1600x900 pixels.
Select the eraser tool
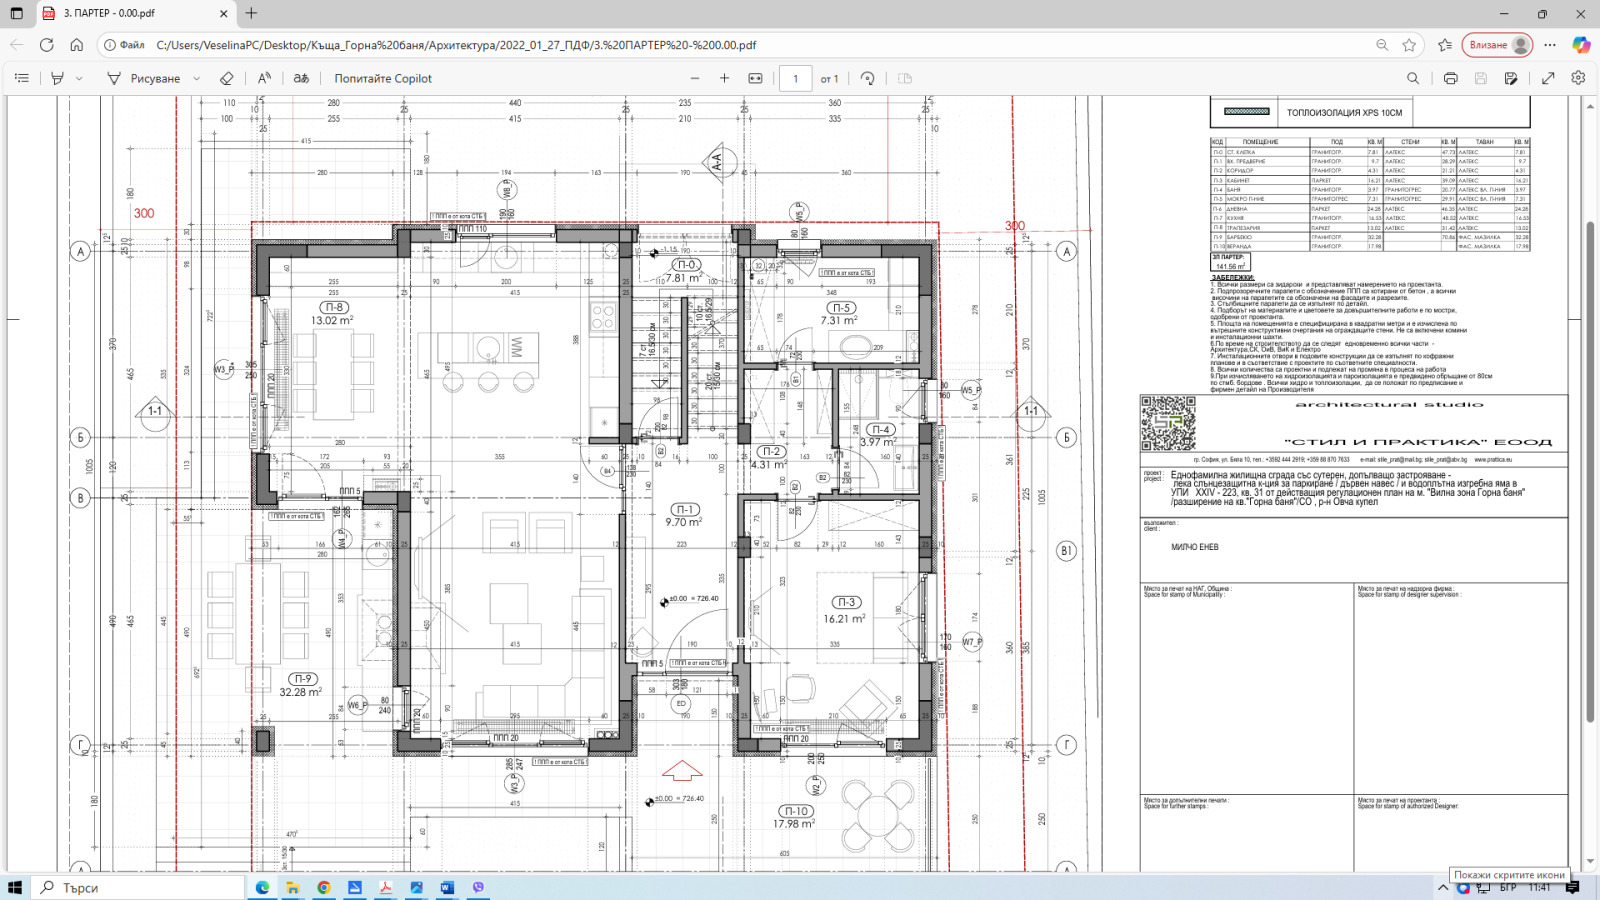(227, 78)
